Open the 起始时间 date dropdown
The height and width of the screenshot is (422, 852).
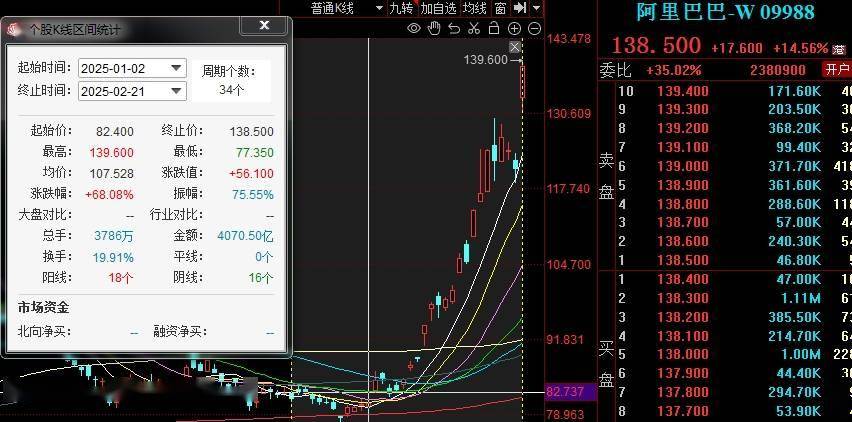click(x=176, y=68)
